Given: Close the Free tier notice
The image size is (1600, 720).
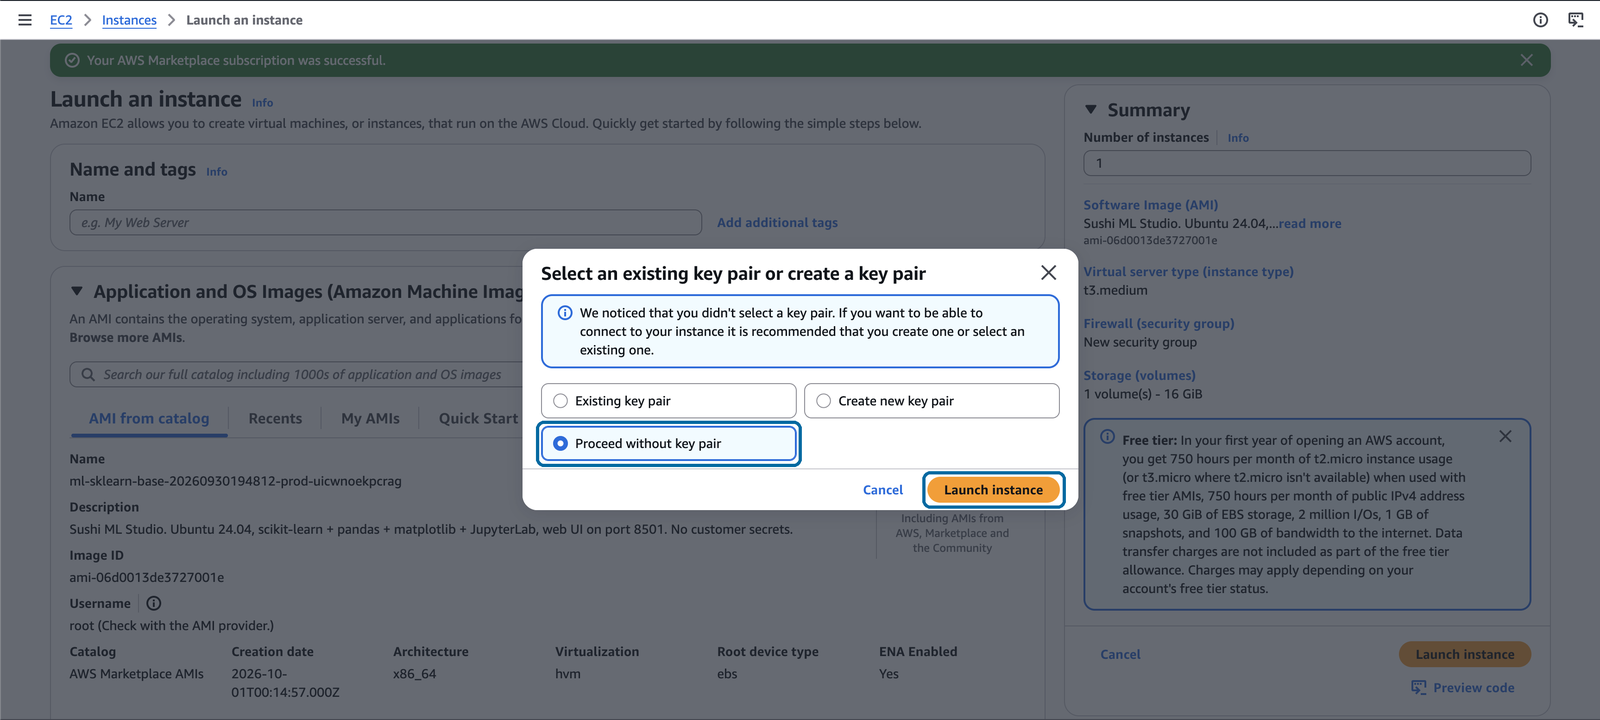Looking at the screenshot, I should (x=1505, y=437).
